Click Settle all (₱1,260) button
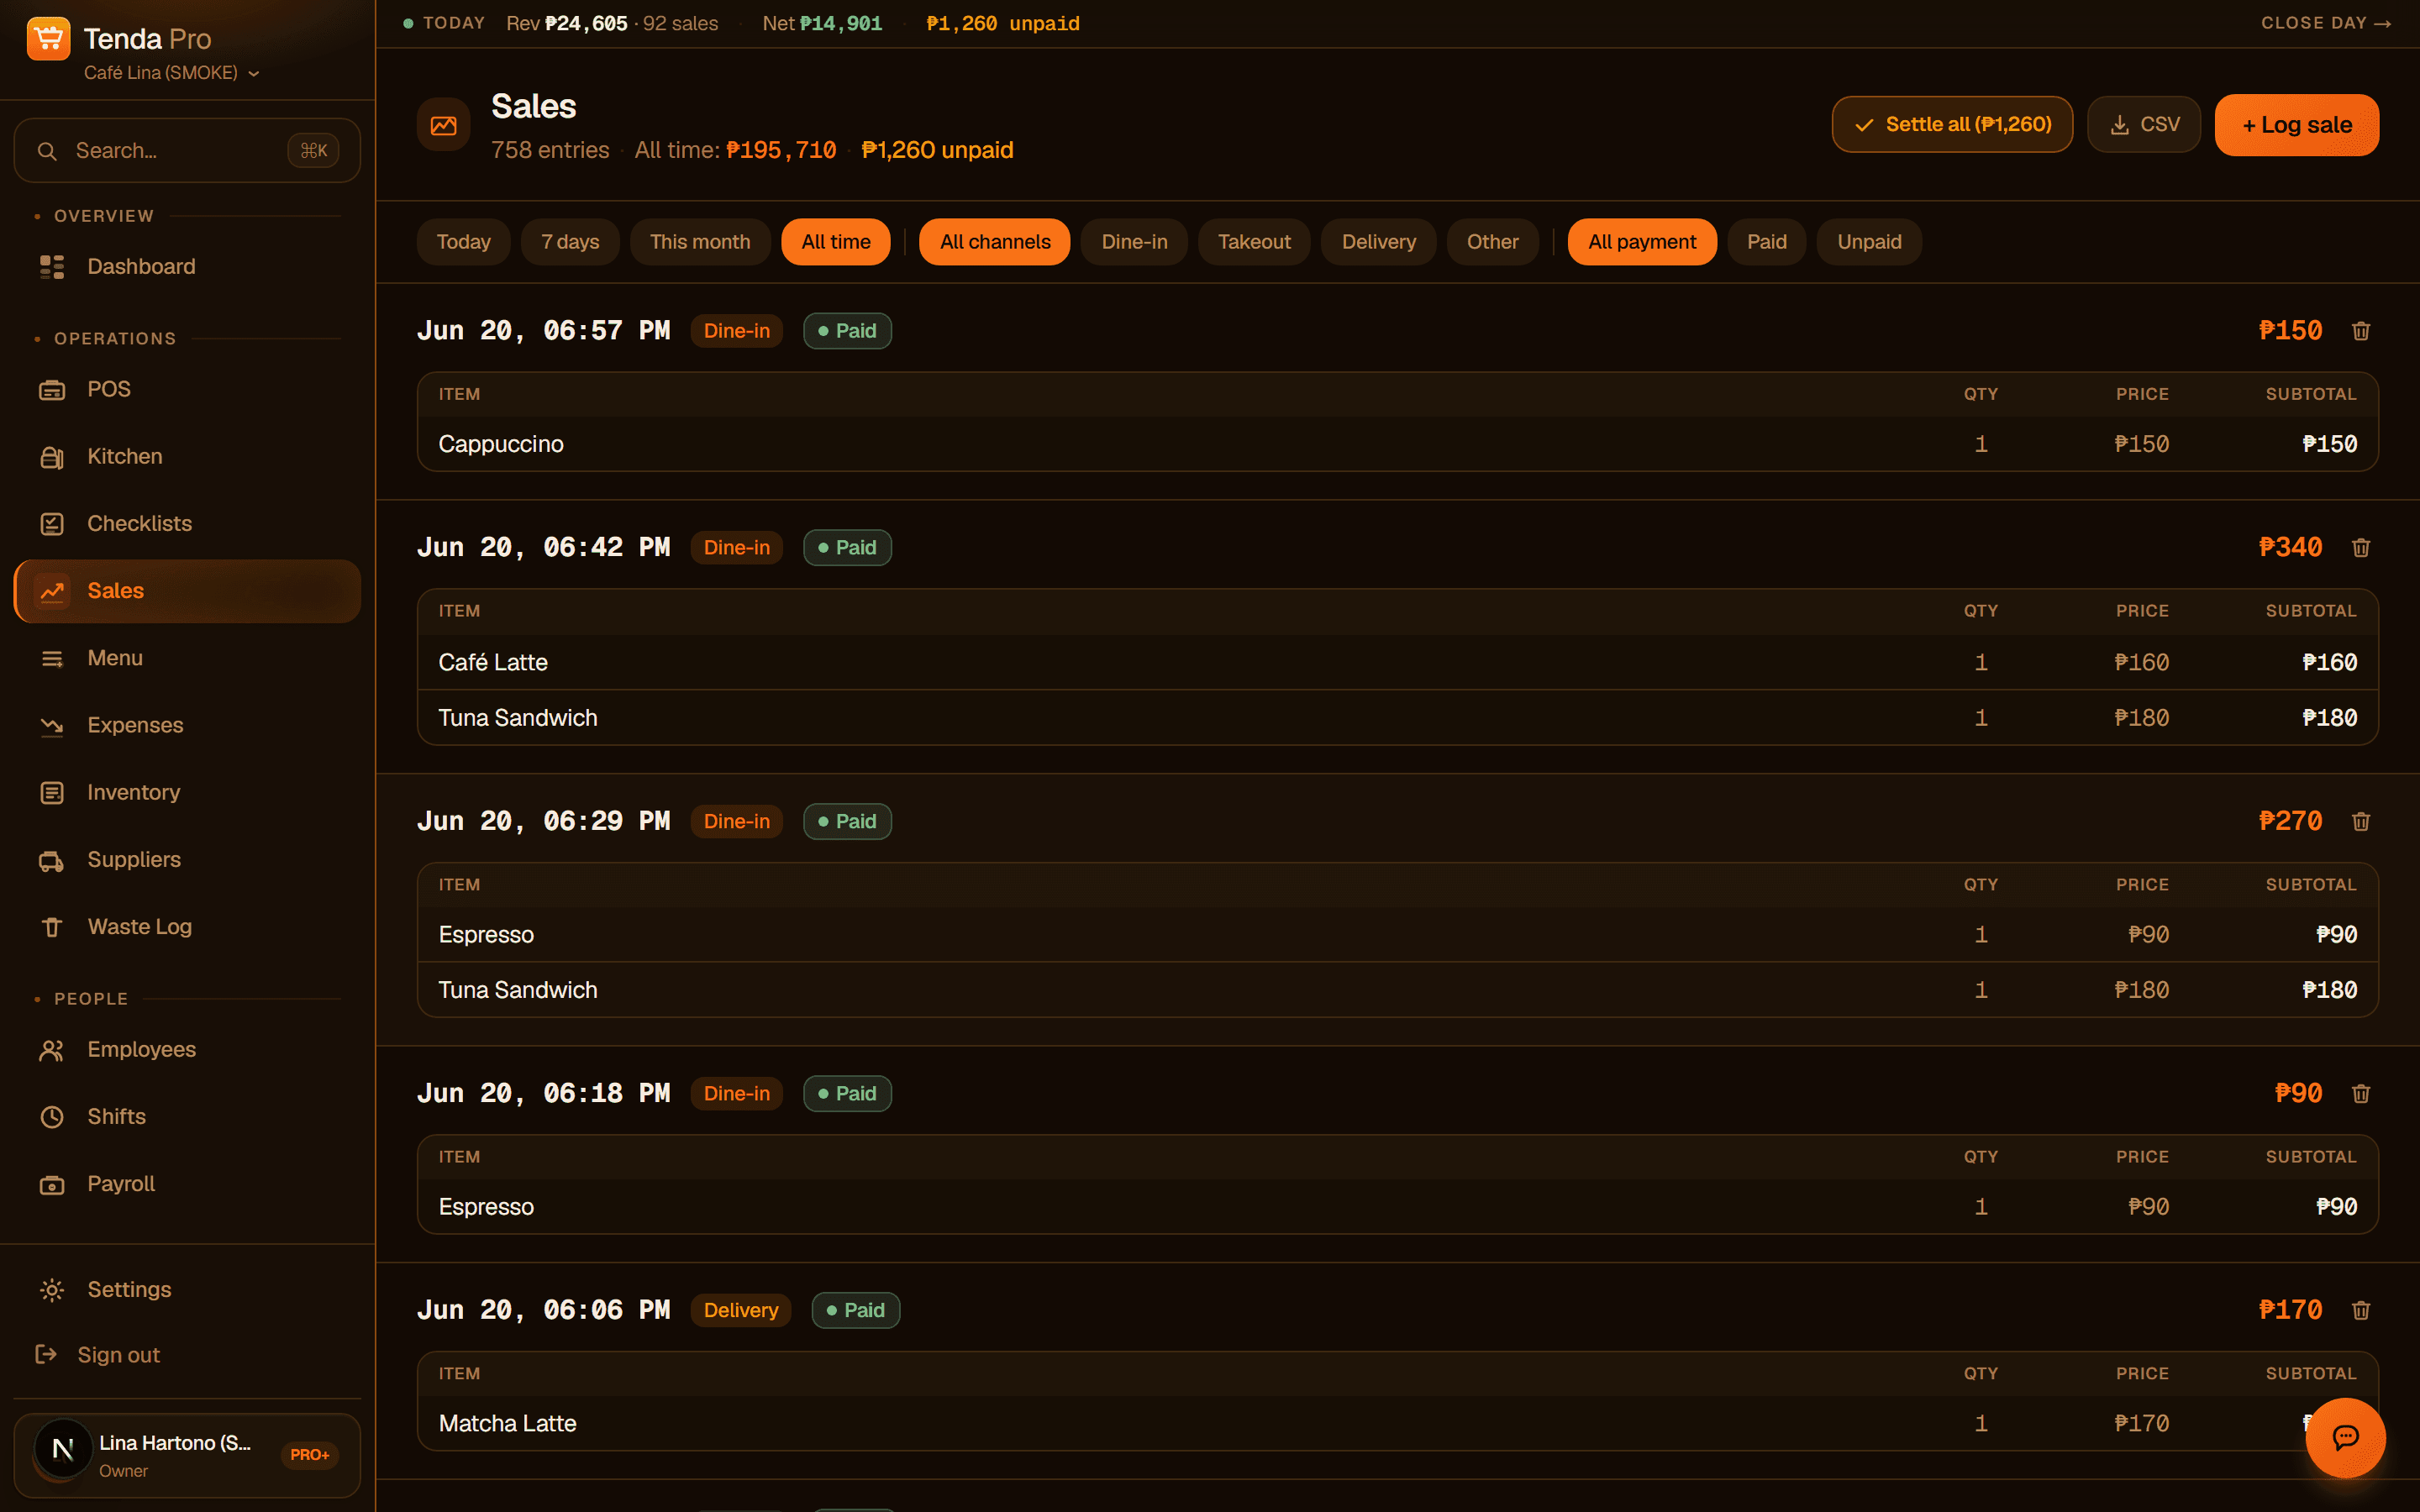The image size is (2420, 1512). 1952,125
